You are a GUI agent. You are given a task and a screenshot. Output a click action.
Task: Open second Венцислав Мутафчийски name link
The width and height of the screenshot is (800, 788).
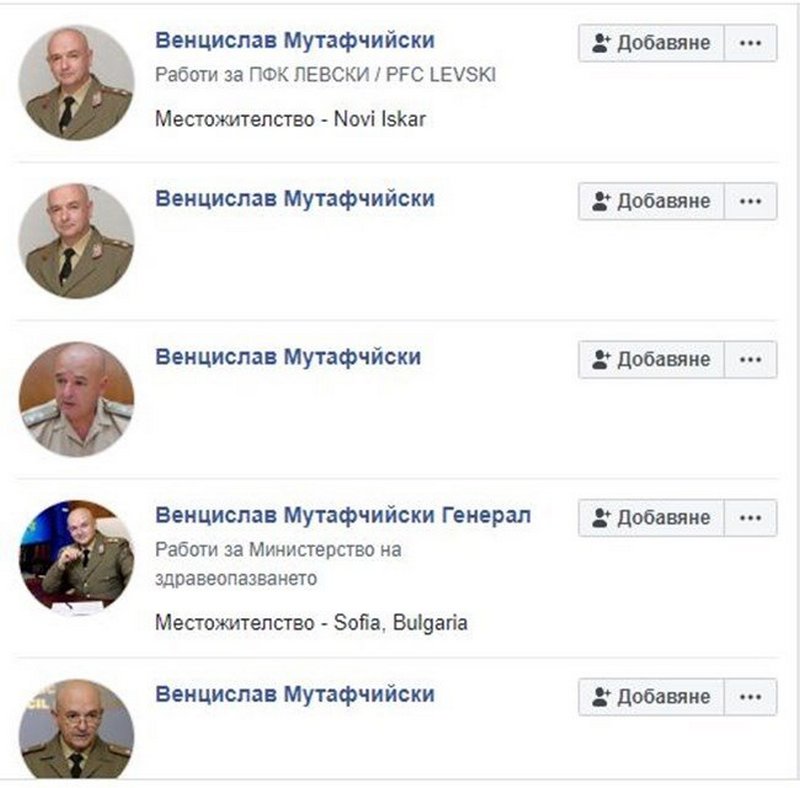295,199
